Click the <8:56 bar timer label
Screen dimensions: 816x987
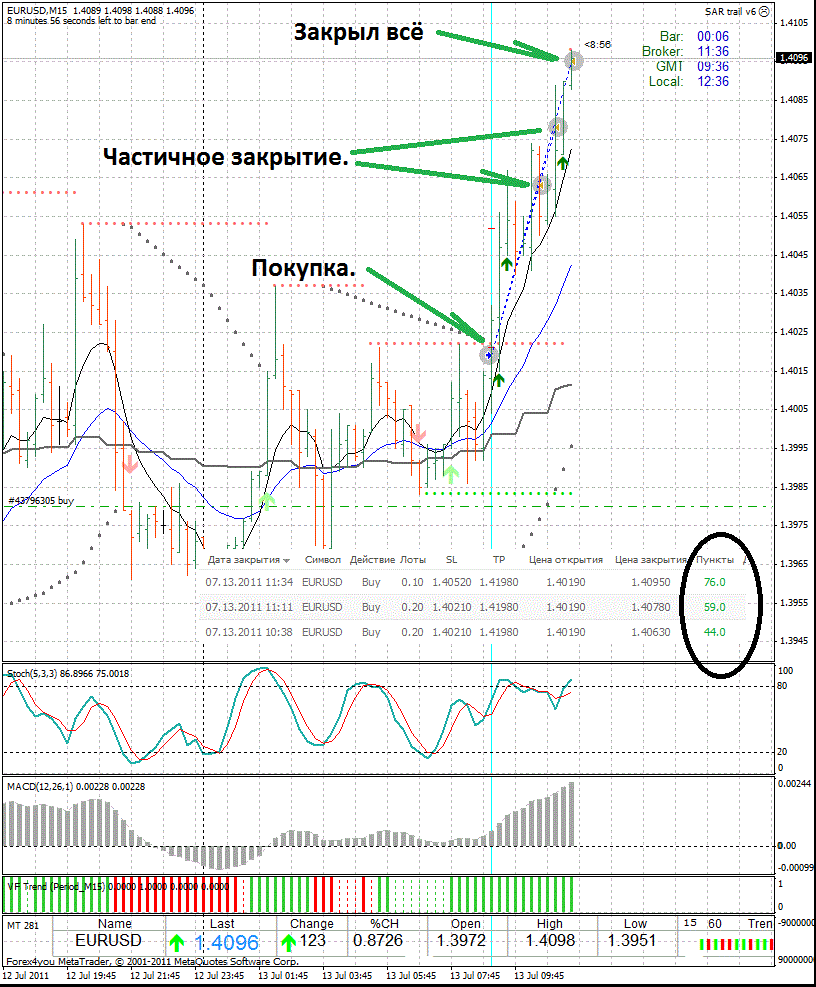click(x=597, y=45)
